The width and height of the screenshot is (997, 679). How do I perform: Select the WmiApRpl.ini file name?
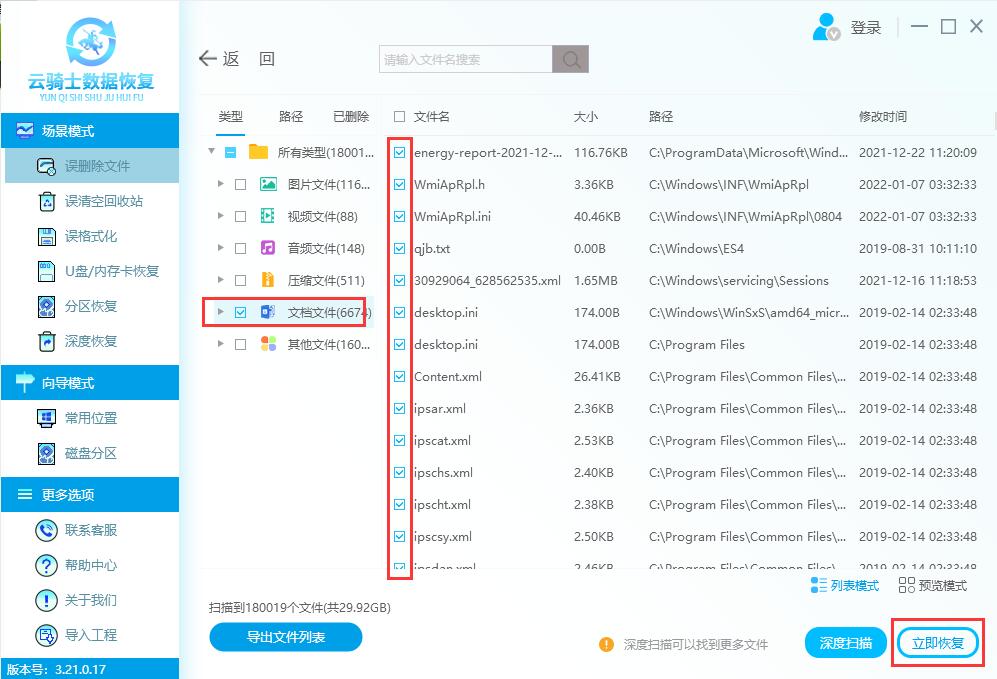pyautogui.click(x=452, y=217)
